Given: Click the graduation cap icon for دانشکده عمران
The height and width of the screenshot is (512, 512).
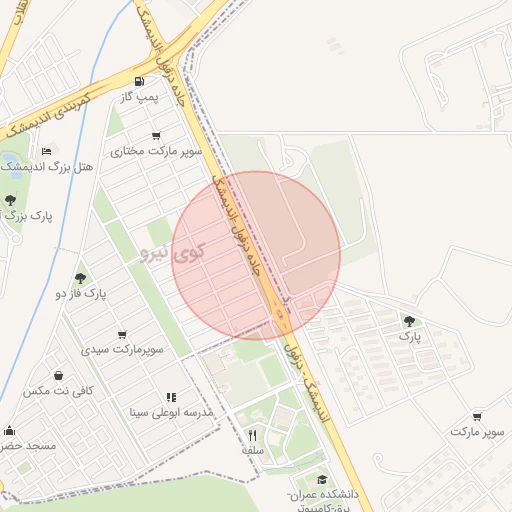Looking at the screenshot, I should point(322,480).
